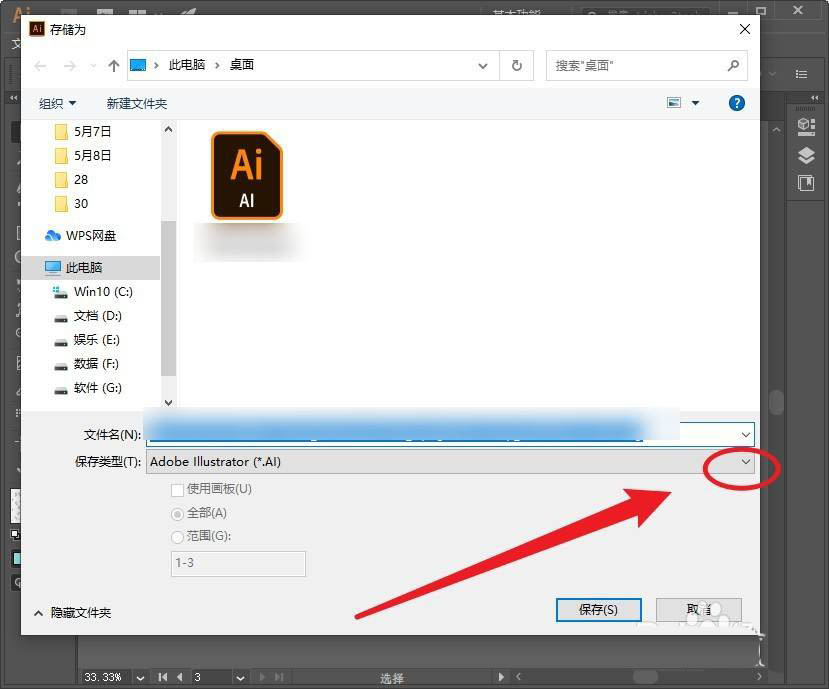Open the 保存类型 format dropdown
The image size is (829, 689).
[450, 462]
